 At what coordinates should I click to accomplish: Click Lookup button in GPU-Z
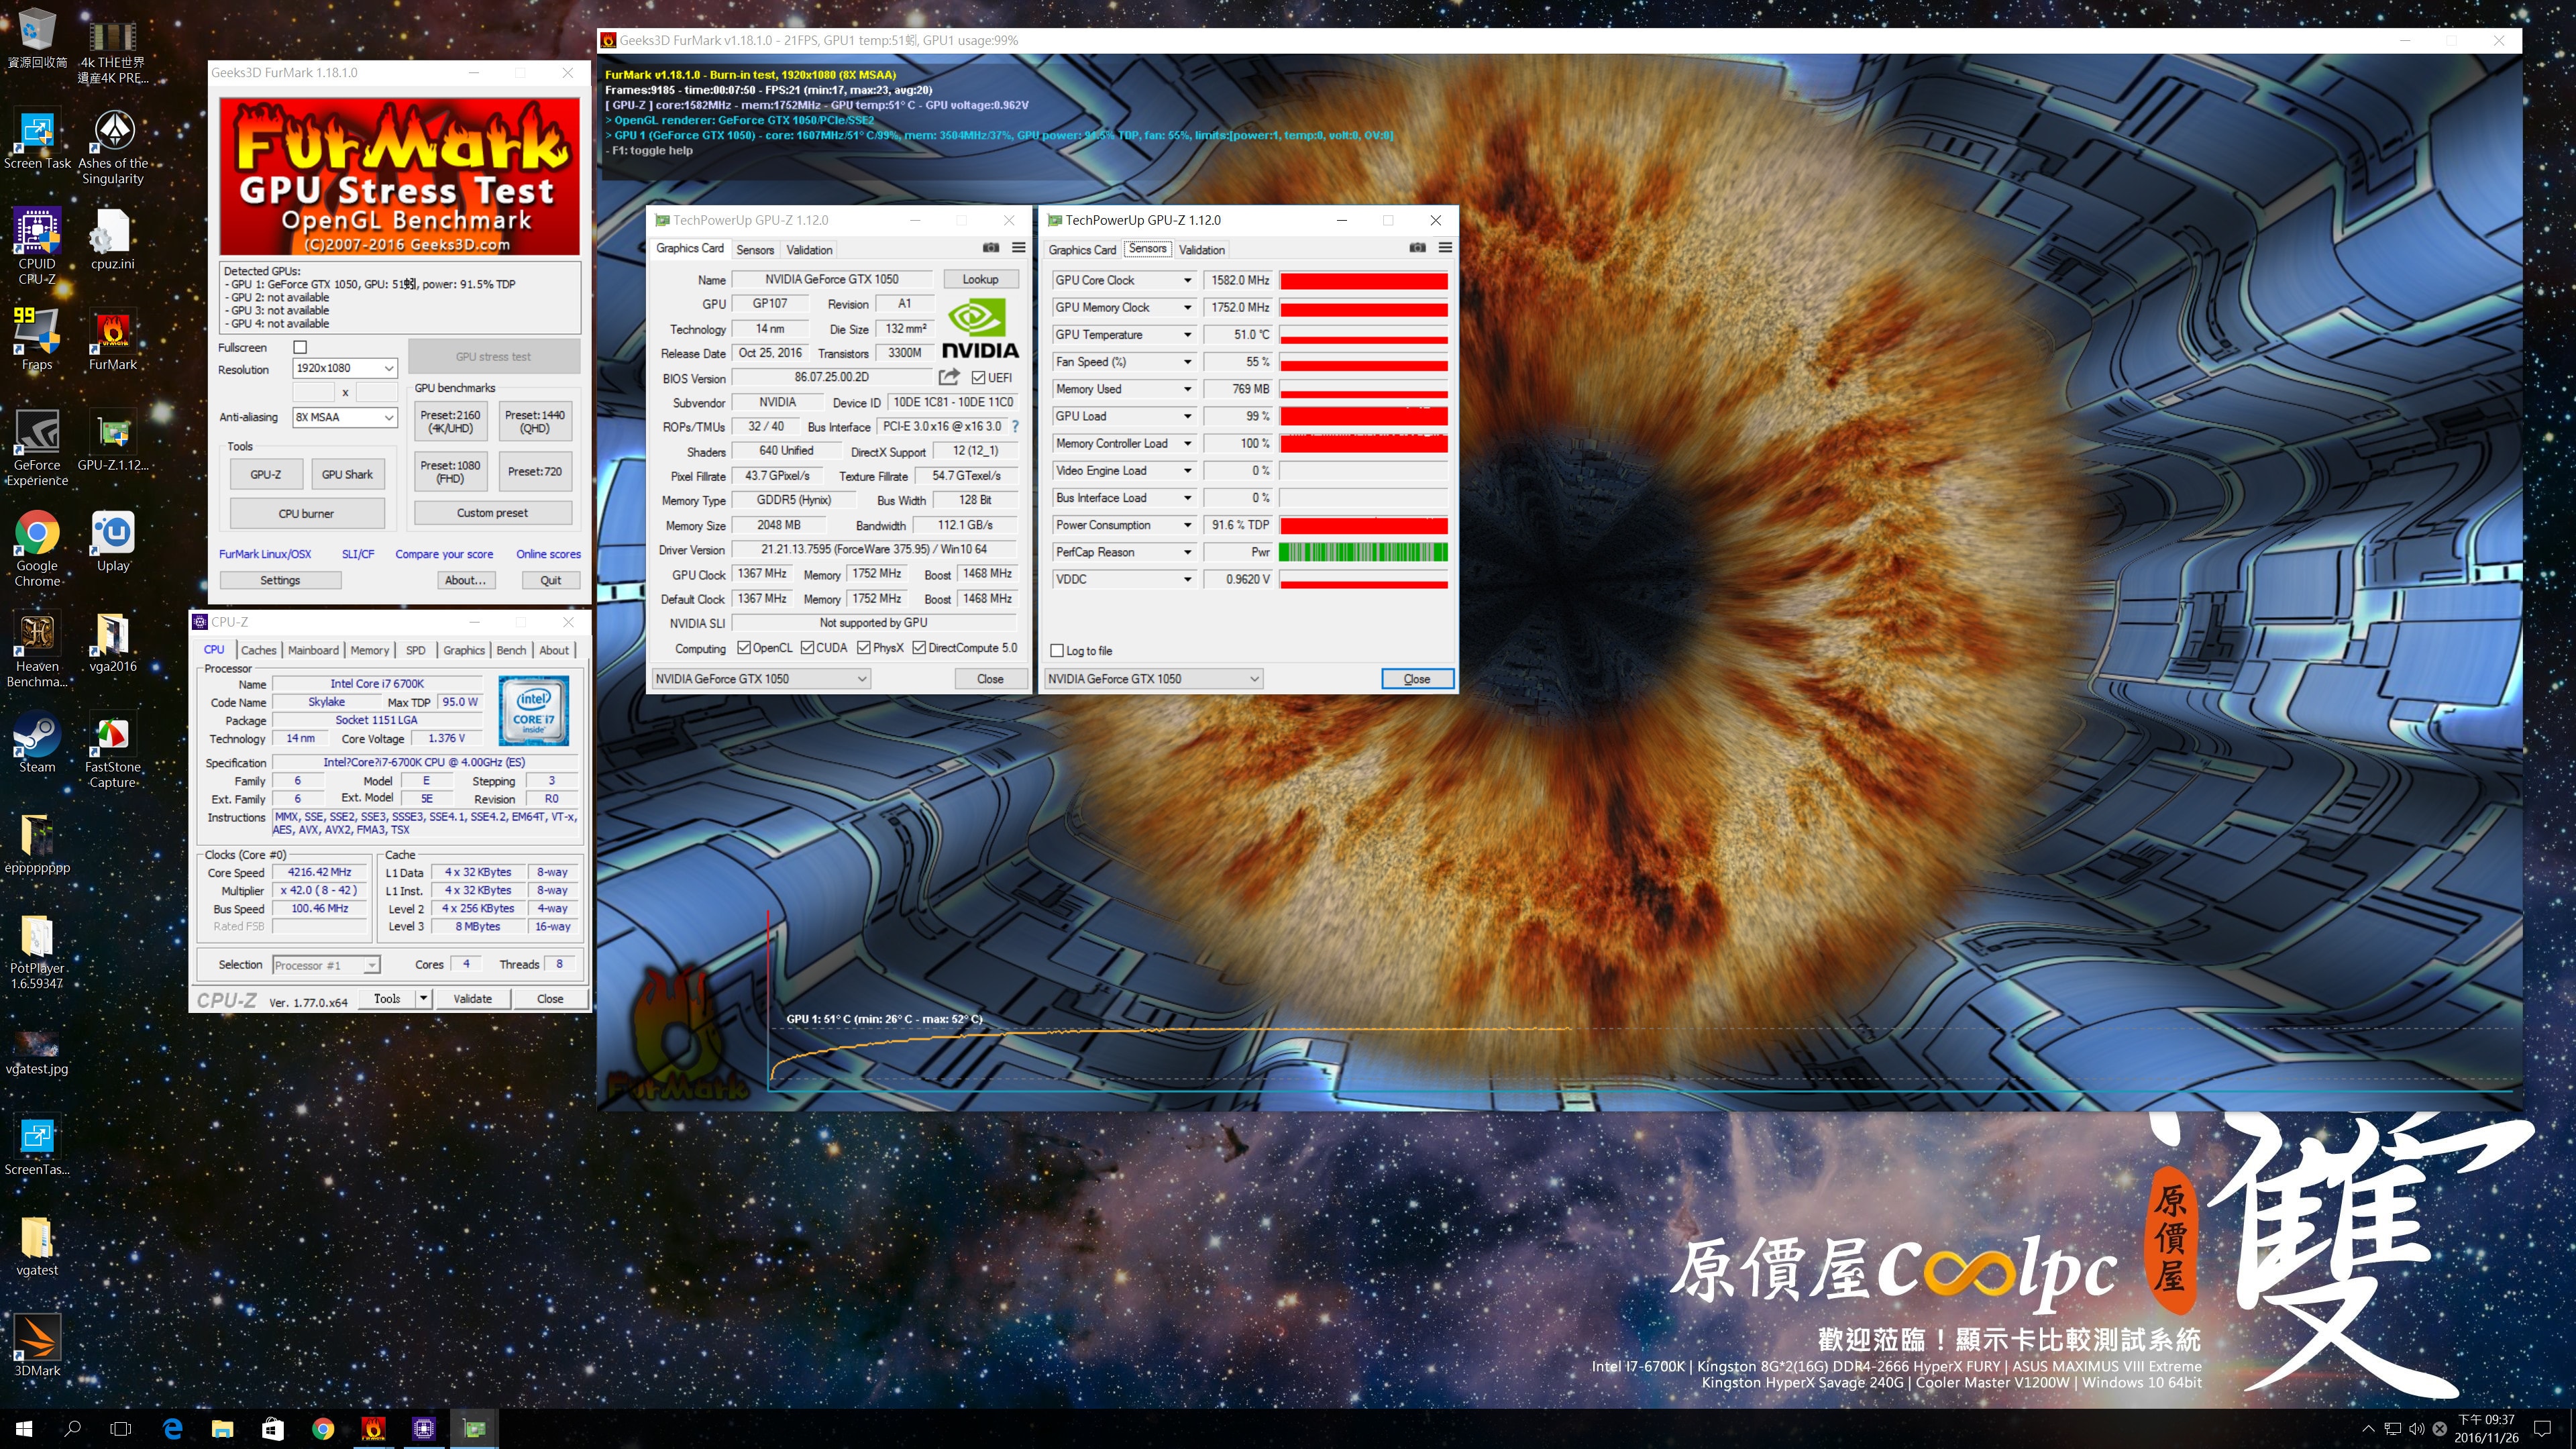(980, 279)
